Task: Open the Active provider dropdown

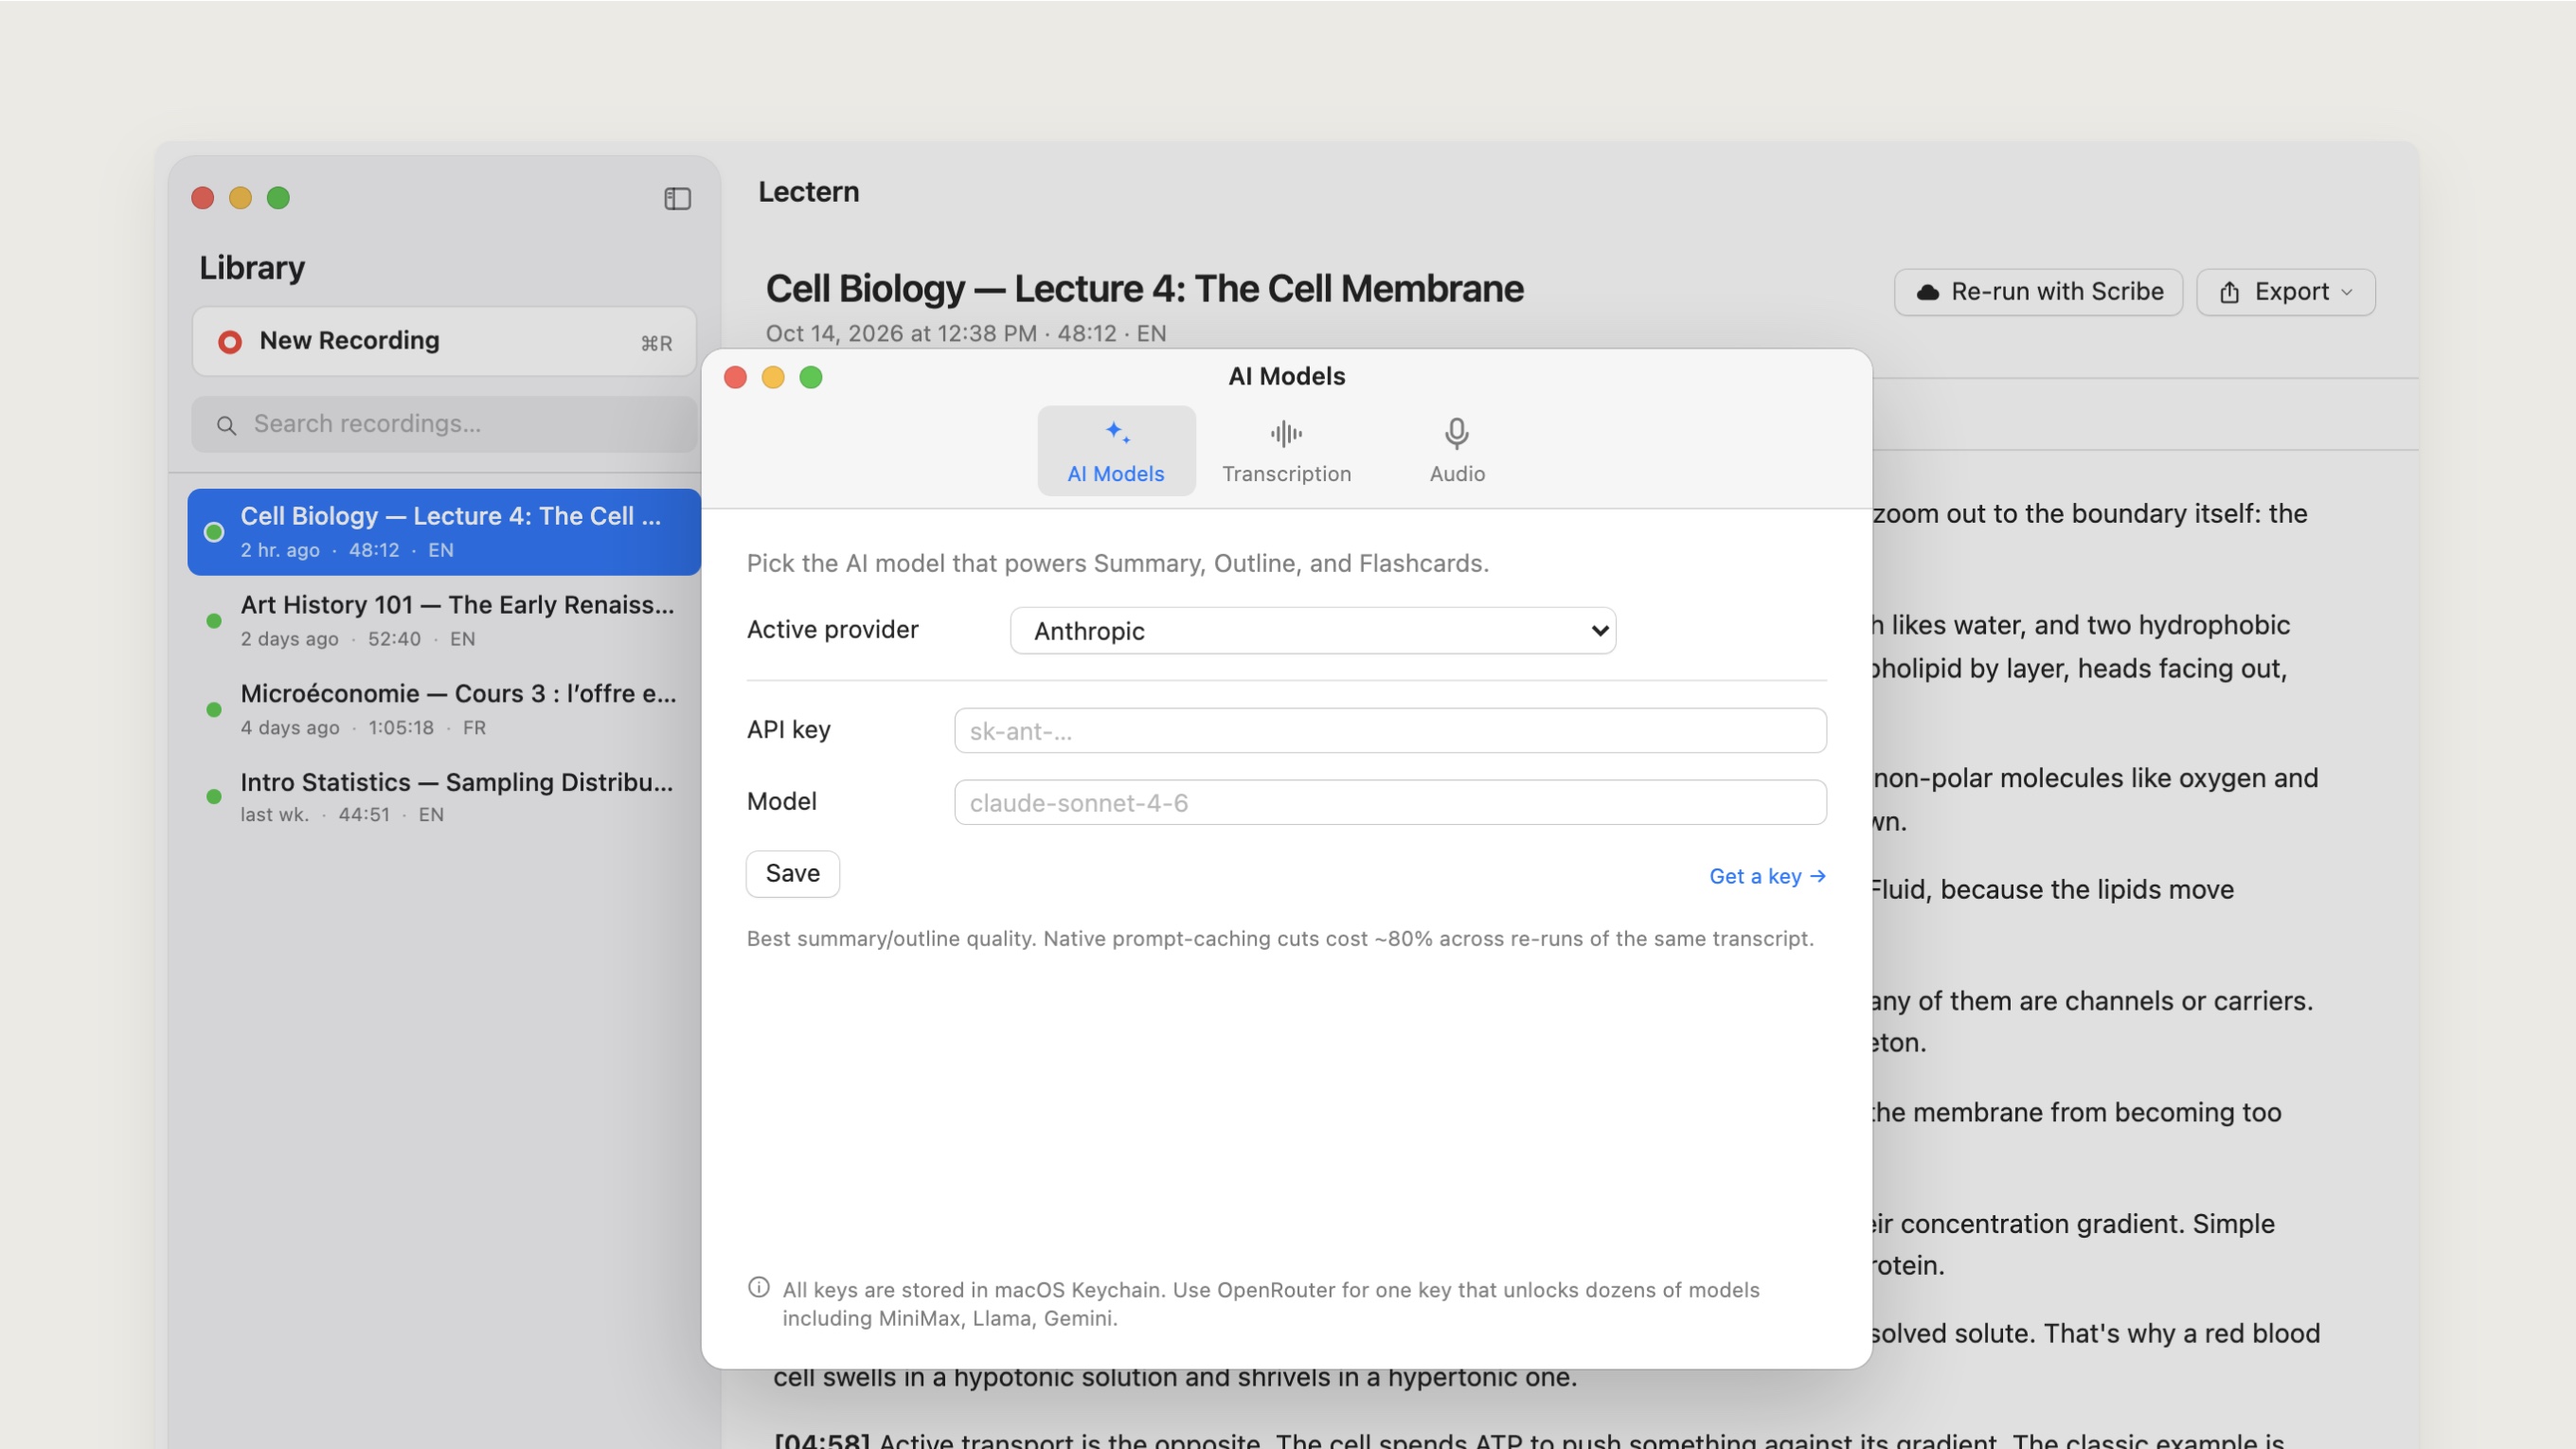Action: point(1312,631)
